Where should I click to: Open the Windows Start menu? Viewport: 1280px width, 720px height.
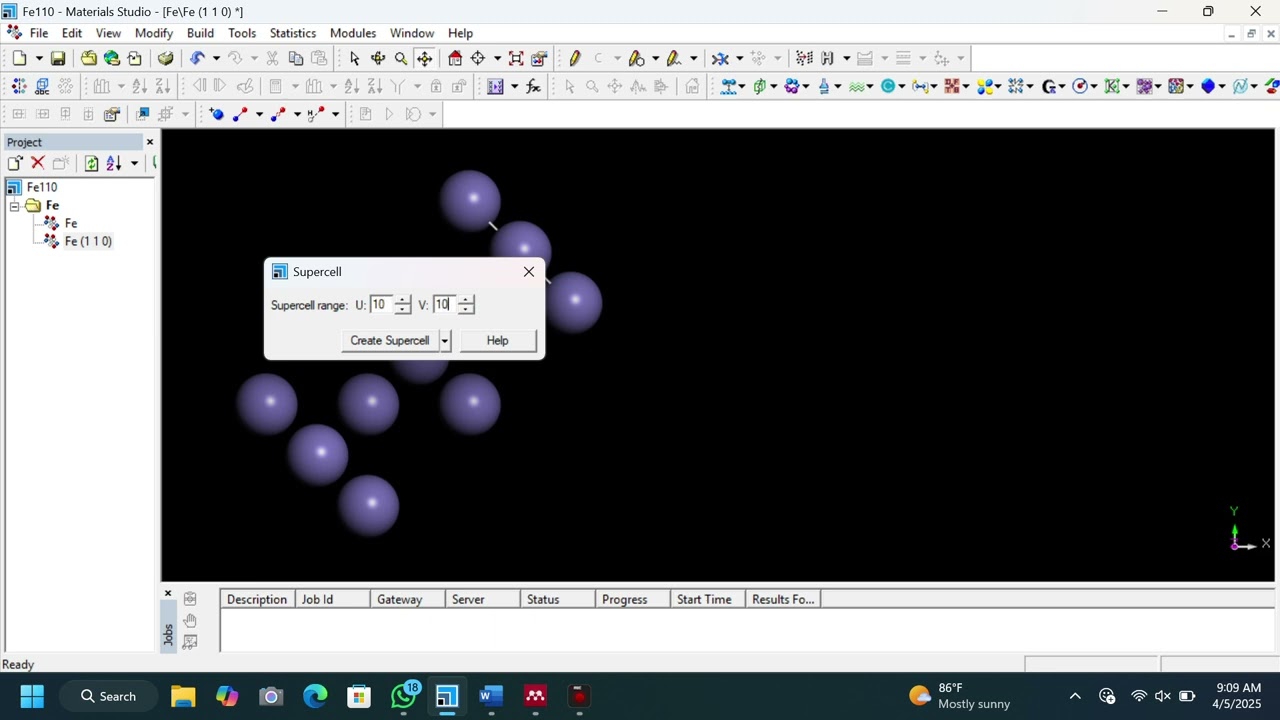pos(32,696)
